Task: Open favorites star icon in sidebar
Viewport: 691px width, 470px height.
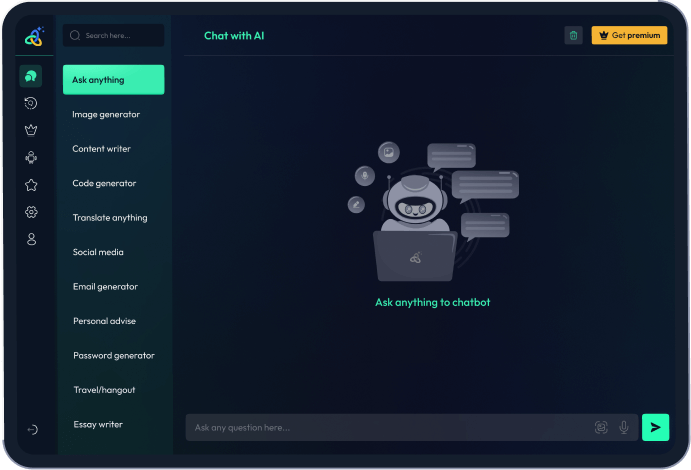Action: point(31,185)
